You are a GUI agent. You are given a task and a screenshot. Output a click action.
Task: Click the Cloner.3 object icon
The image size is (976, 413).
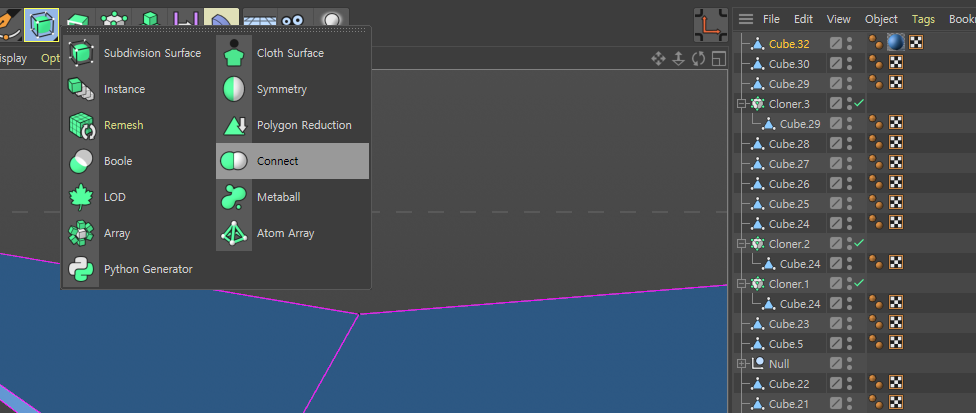(758, 103)
